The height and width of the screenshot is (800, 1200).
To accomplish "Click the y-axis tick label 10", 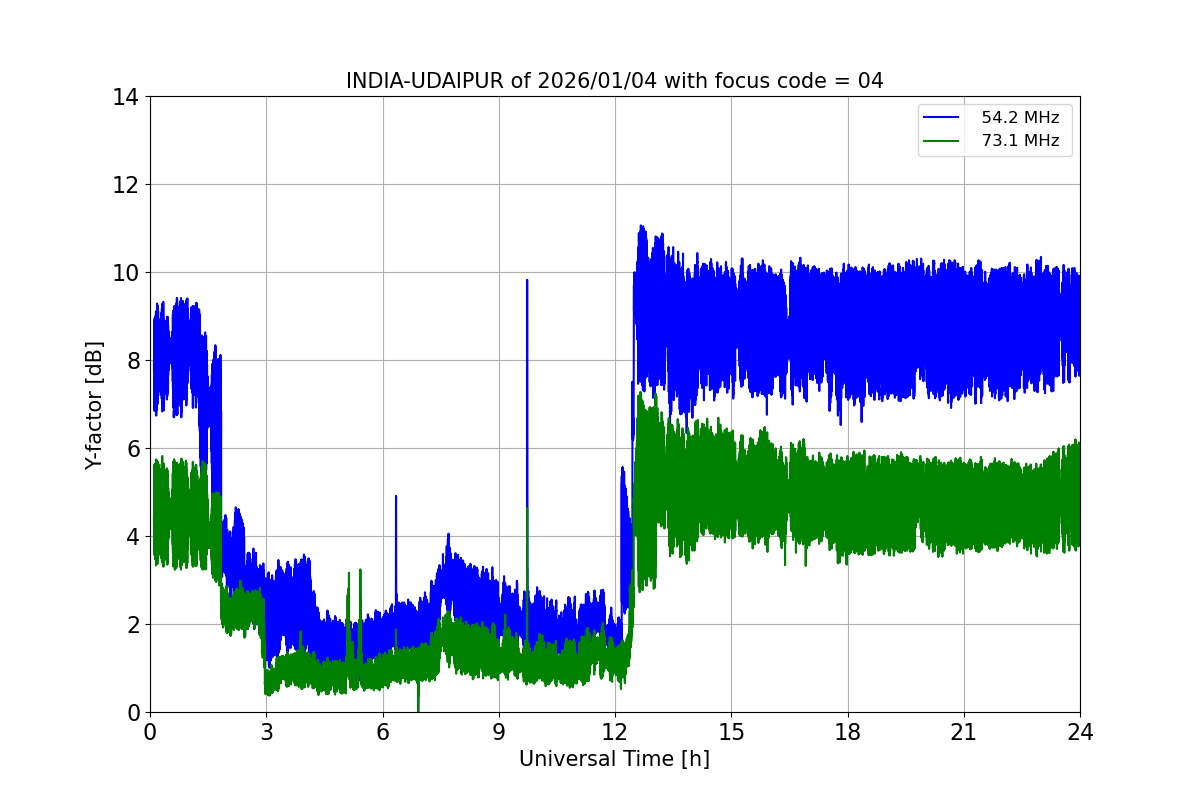I will (126, 273).
